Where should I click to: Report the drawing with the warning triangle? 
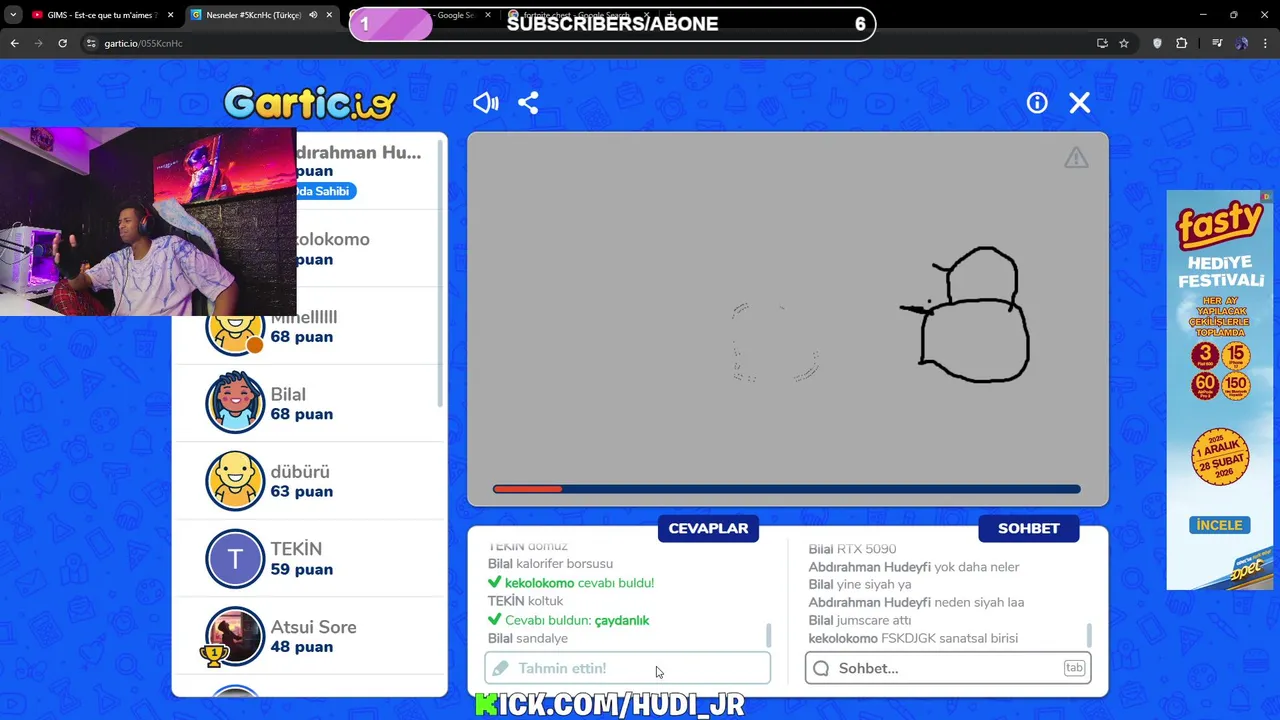[1076, 158]
